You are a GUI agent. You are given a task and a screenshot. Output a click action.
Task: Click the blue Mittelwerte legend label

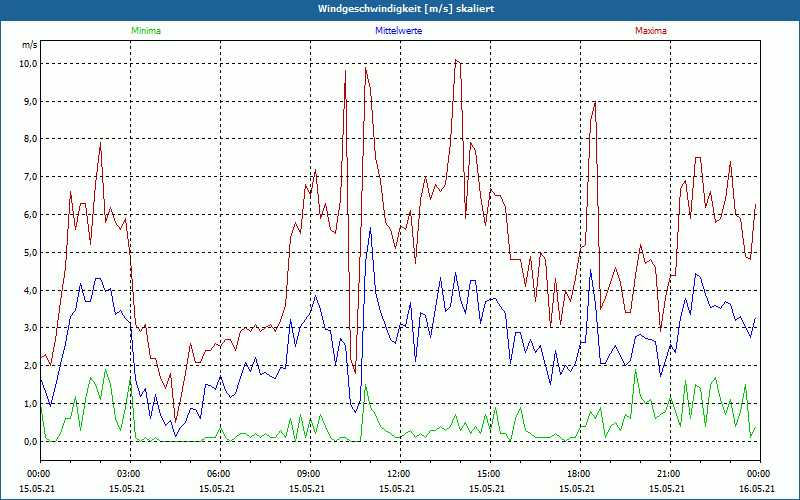tap(398, 31)
